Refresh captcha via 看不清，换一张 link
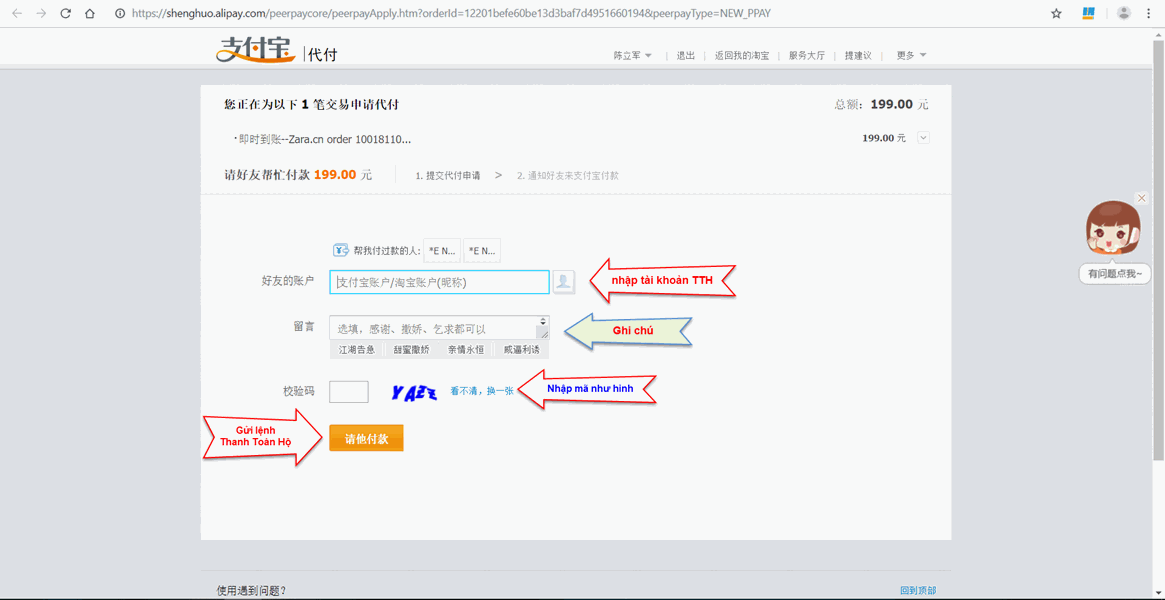1165x600 pixels. [481, 391]
